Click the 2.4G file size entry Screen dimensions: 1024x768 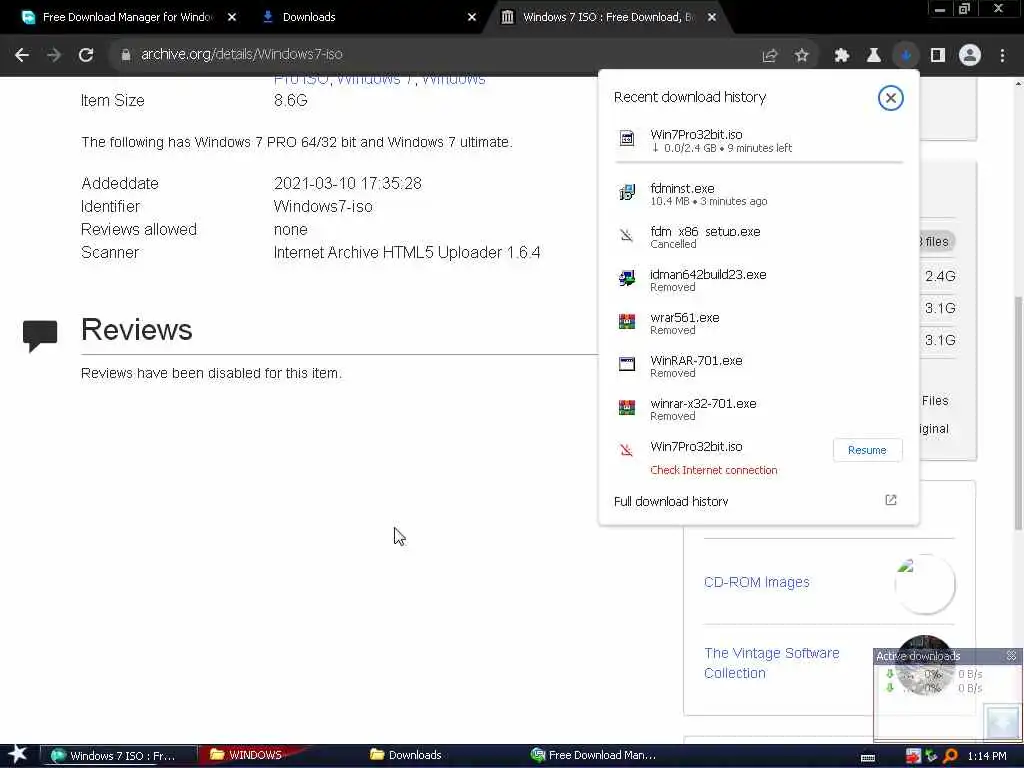pos(940,276)
